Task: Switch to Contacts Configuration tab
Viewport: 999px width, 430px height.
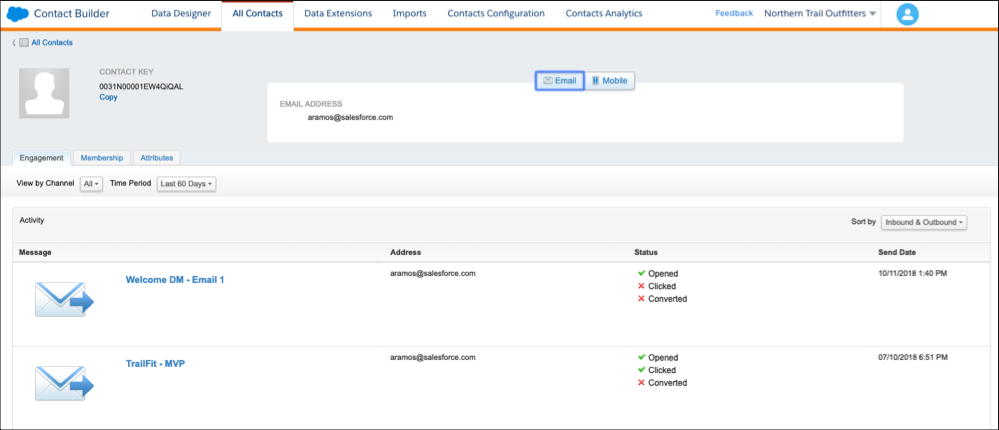Action: (496, 13)
